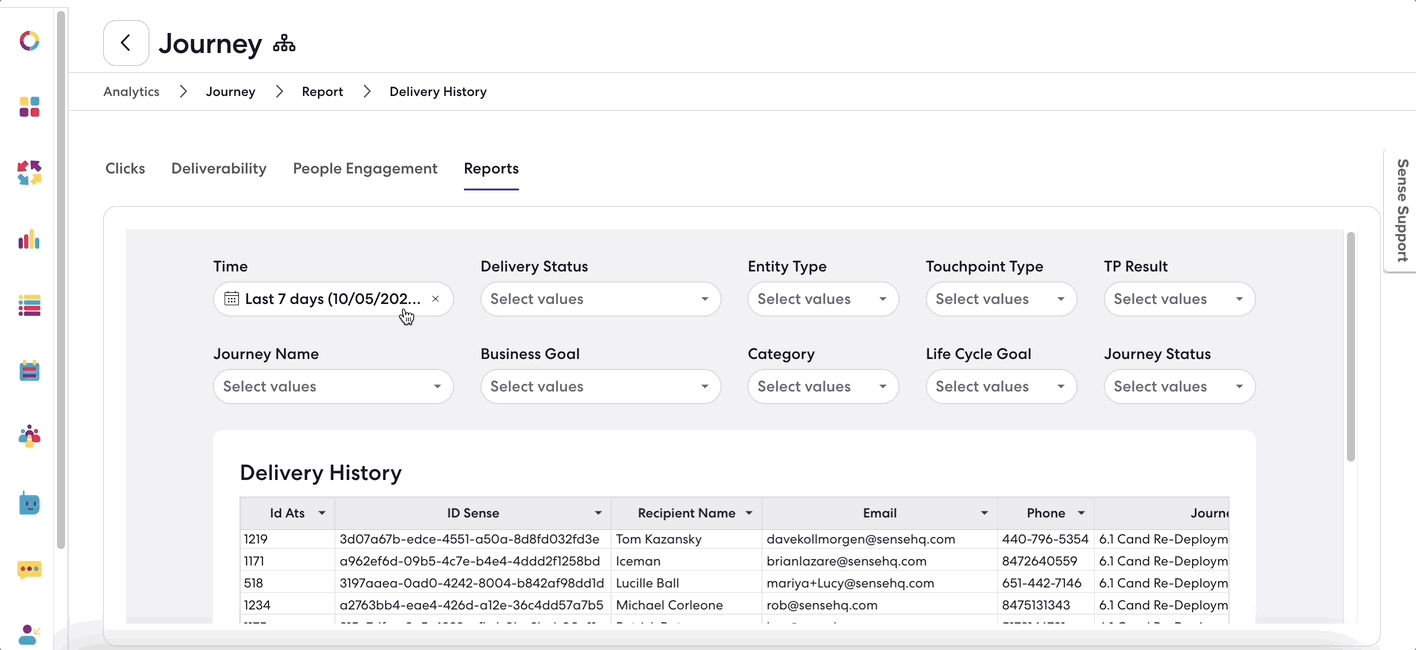Click Id Ats value 1234

tap(257, 605)
